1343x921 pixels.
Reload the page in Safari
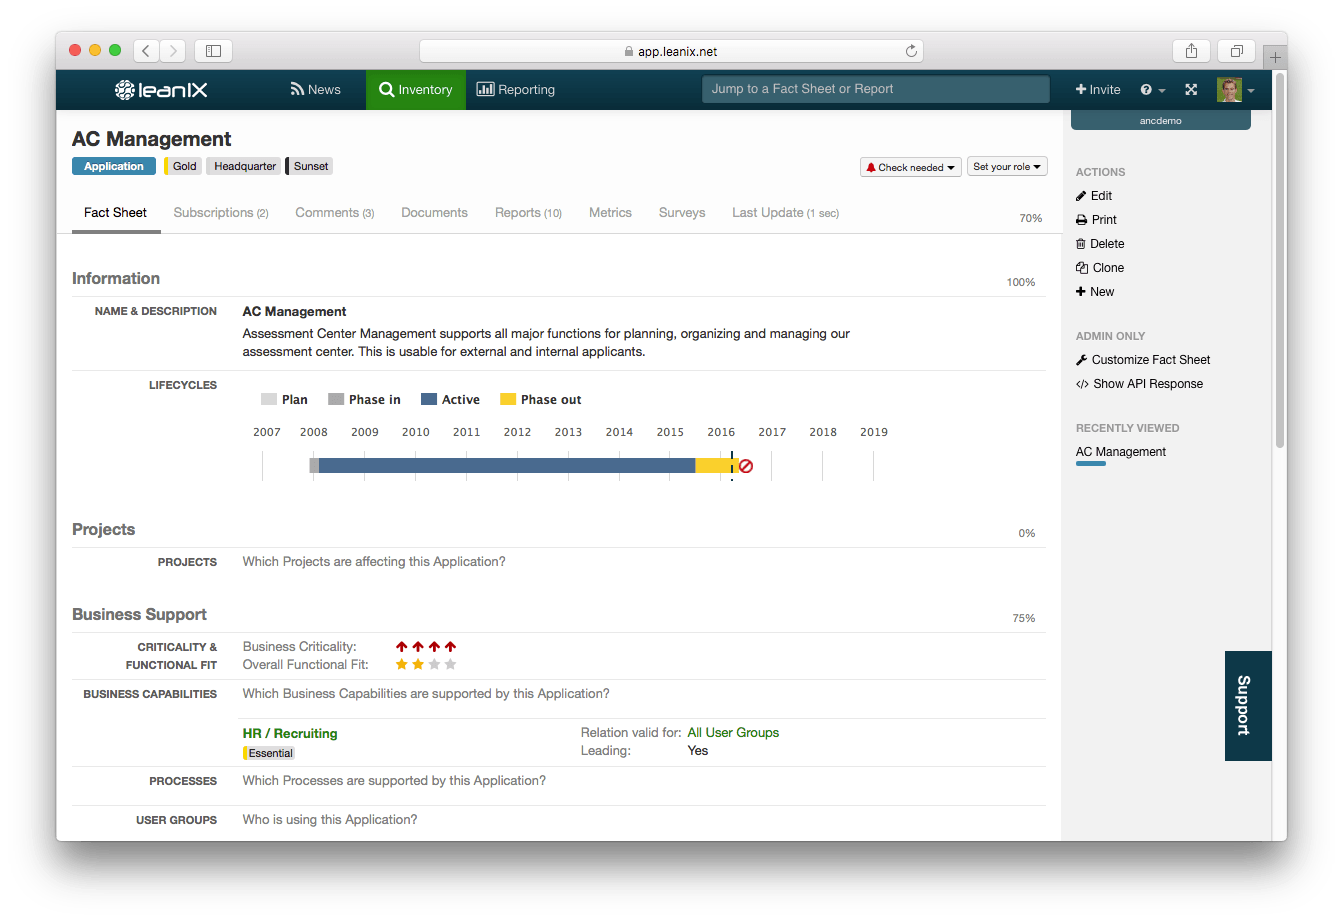[911, 51]
